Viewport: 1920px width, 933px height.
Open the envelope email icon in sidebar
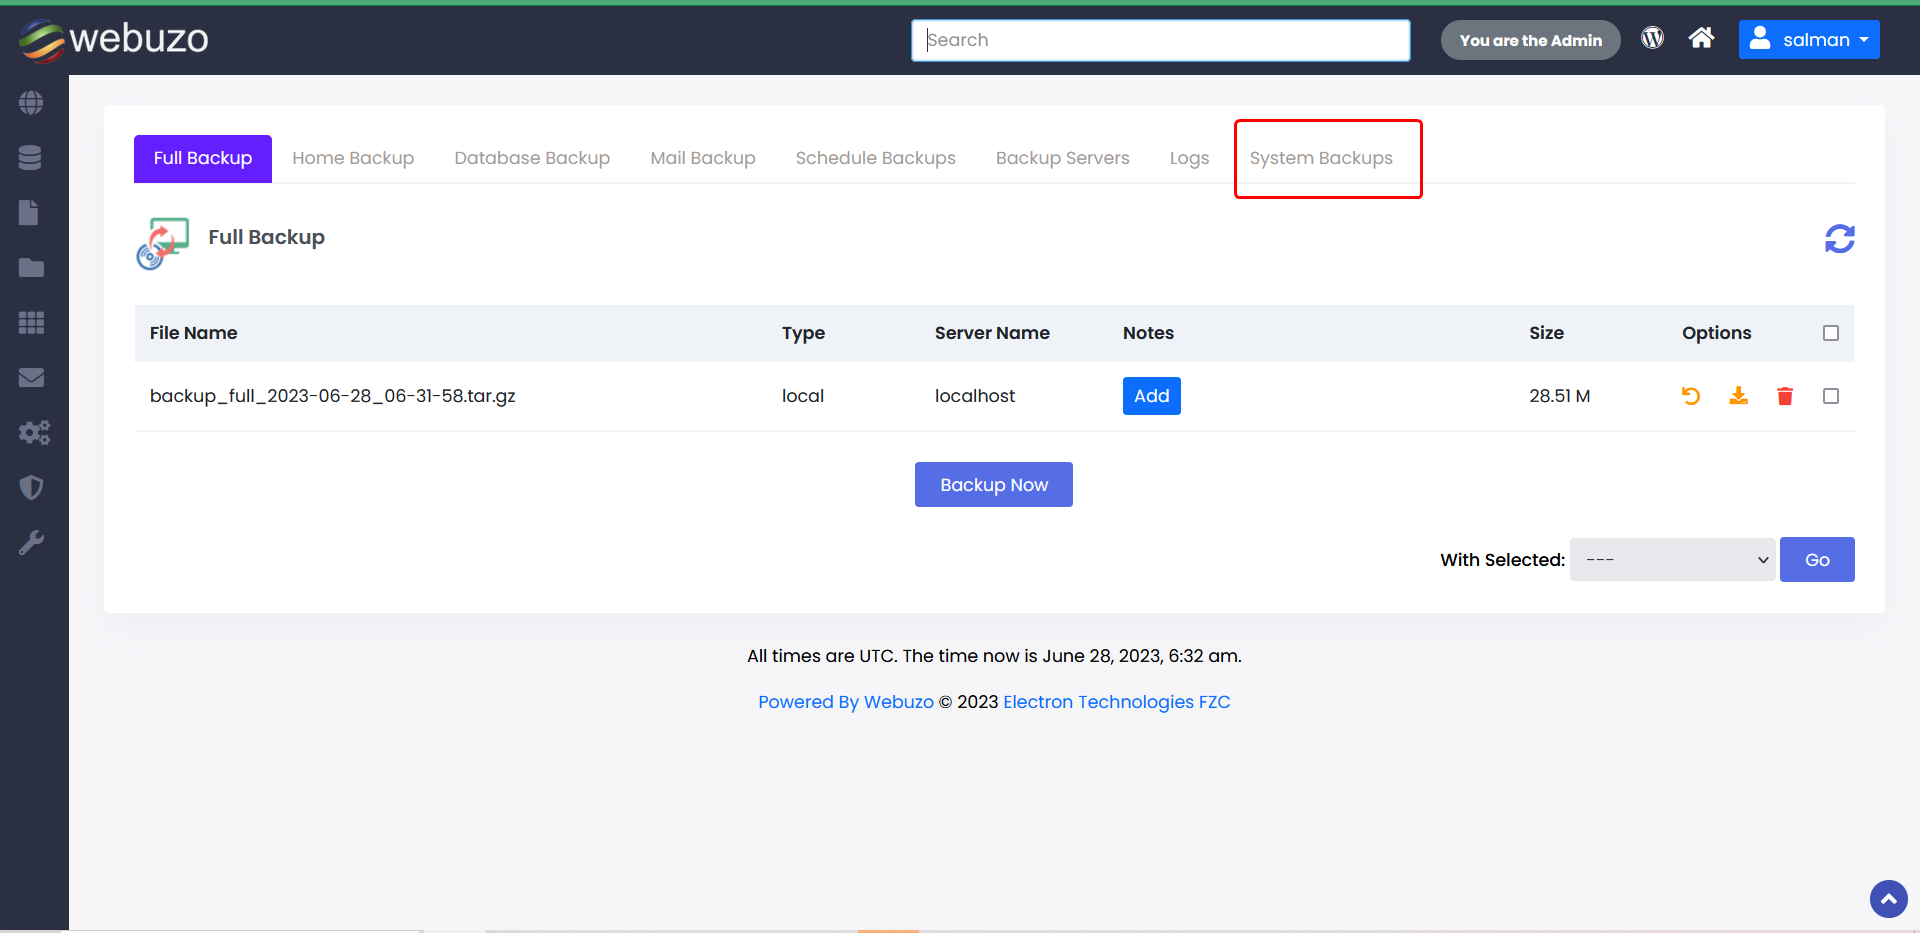click(x=31, y=378)
